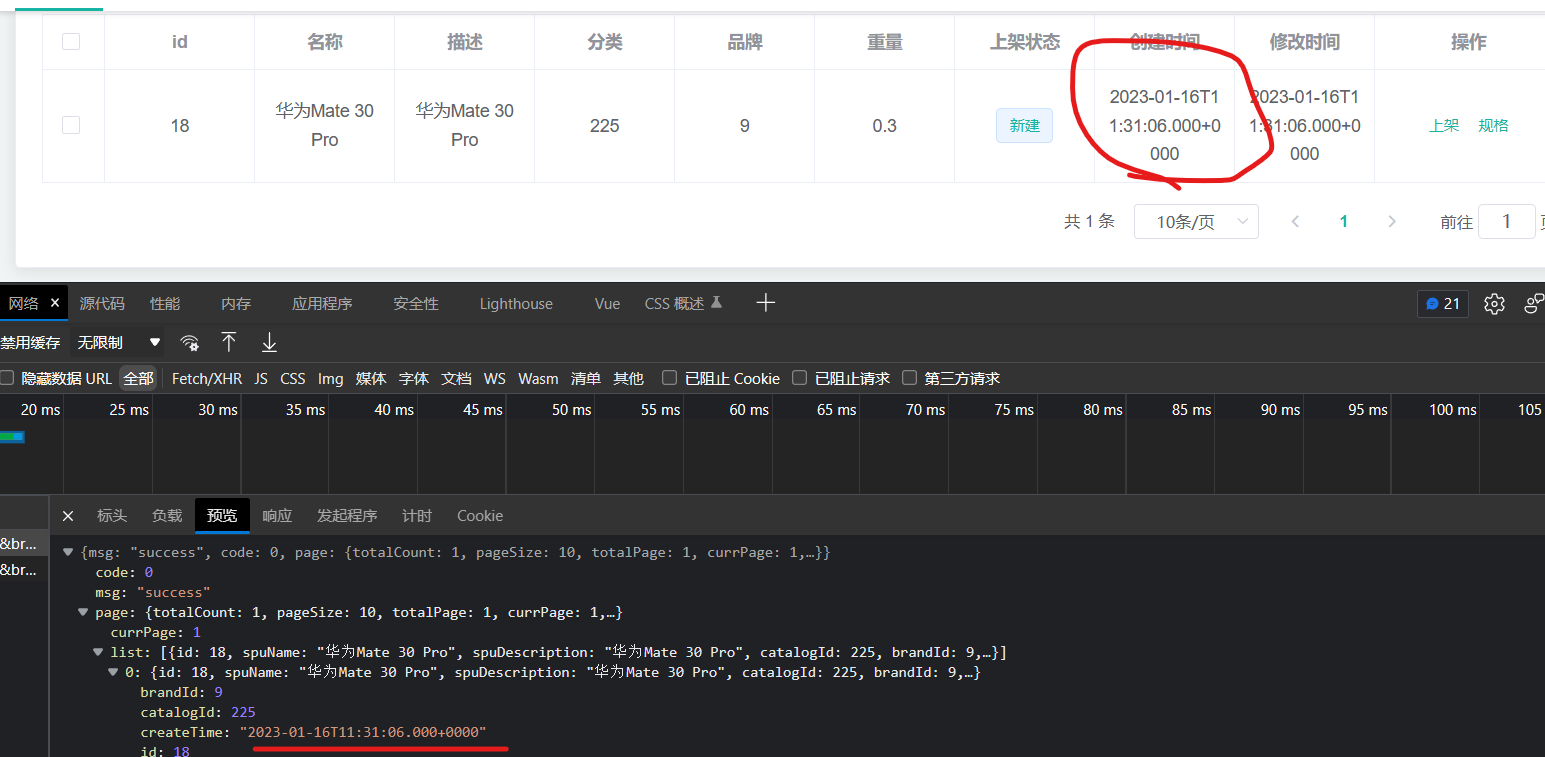Toggle the 禁用缓存 option
The height and width of the screenshot is (757, 1545).
pos(30,342)
